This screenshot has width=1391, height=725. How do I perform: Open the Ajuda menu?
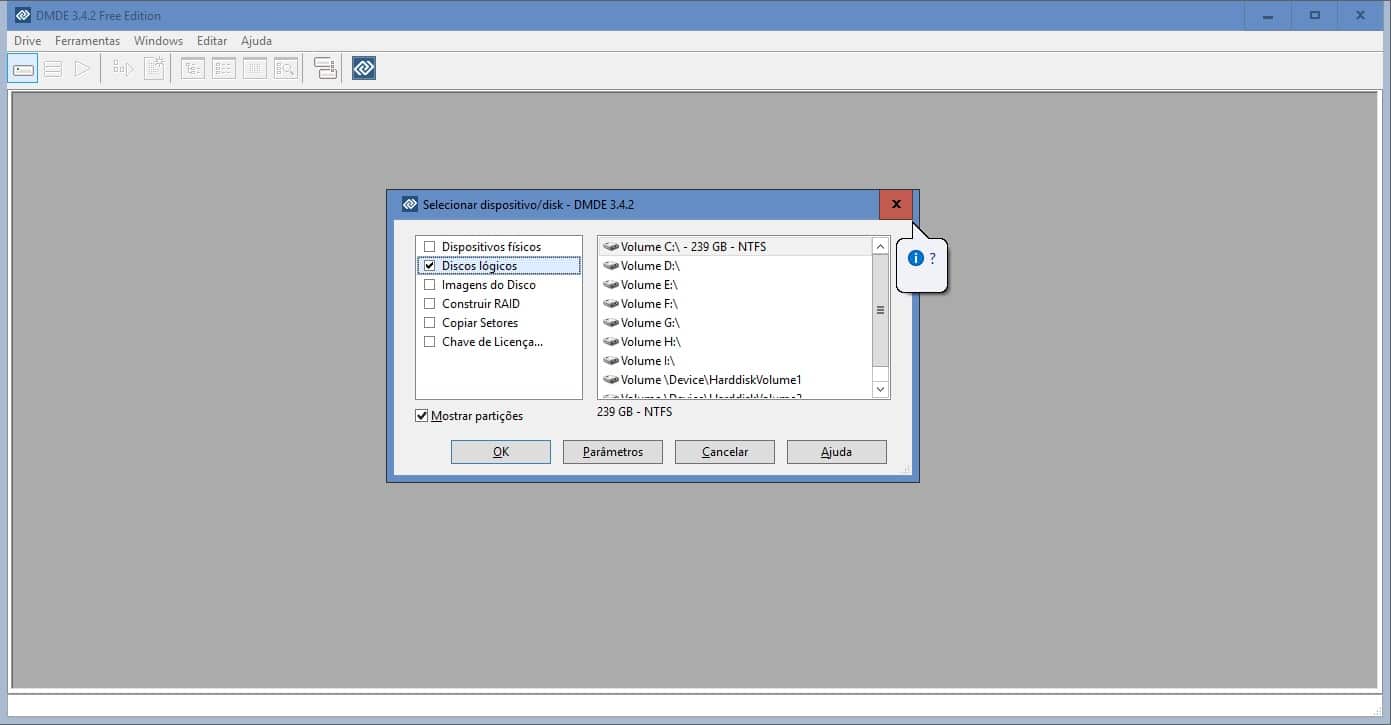[256, 41]
